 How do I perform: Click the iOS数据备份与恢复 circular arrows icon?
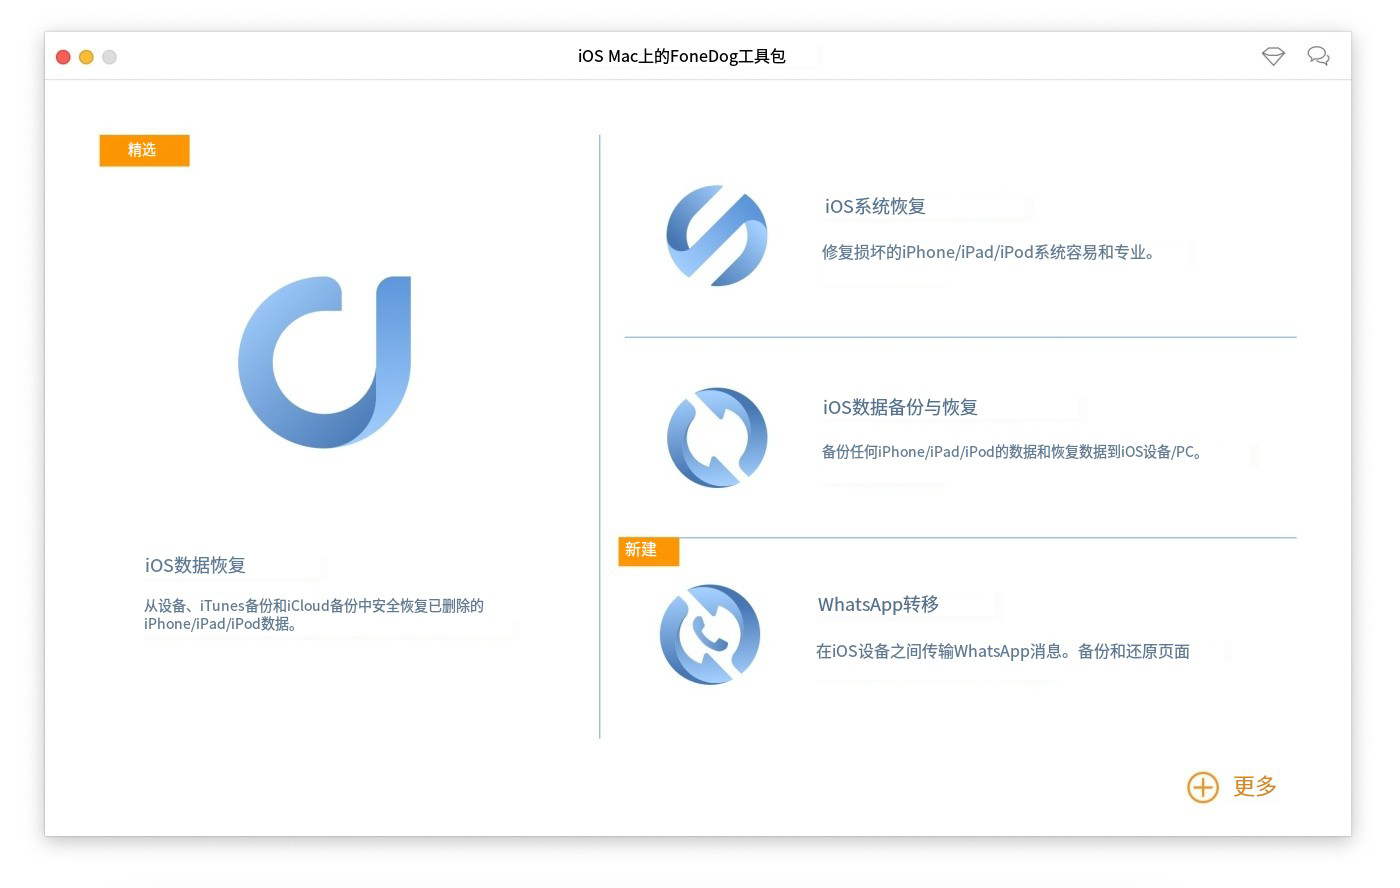[717, 438]
